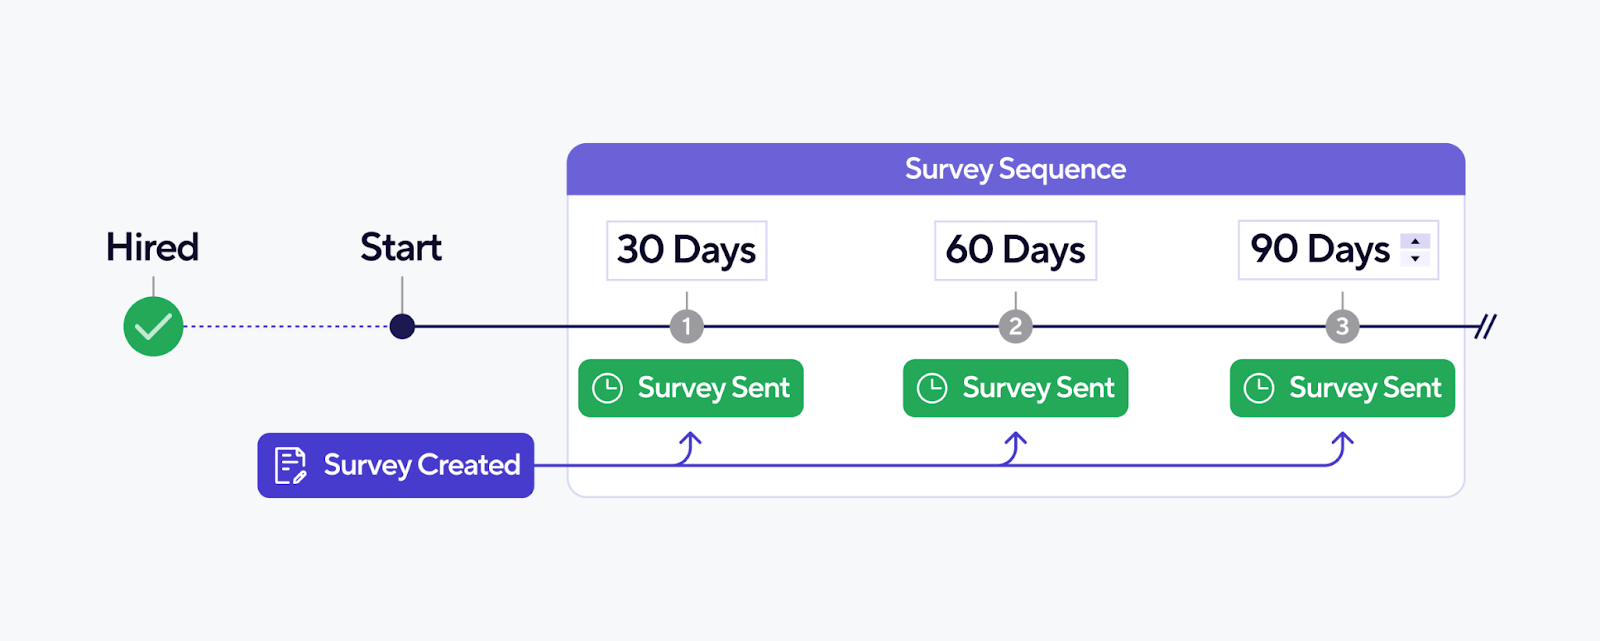Click the first Survey Sent button
The height and width of the screenshot is (641, 1600).
pos(691,388)
